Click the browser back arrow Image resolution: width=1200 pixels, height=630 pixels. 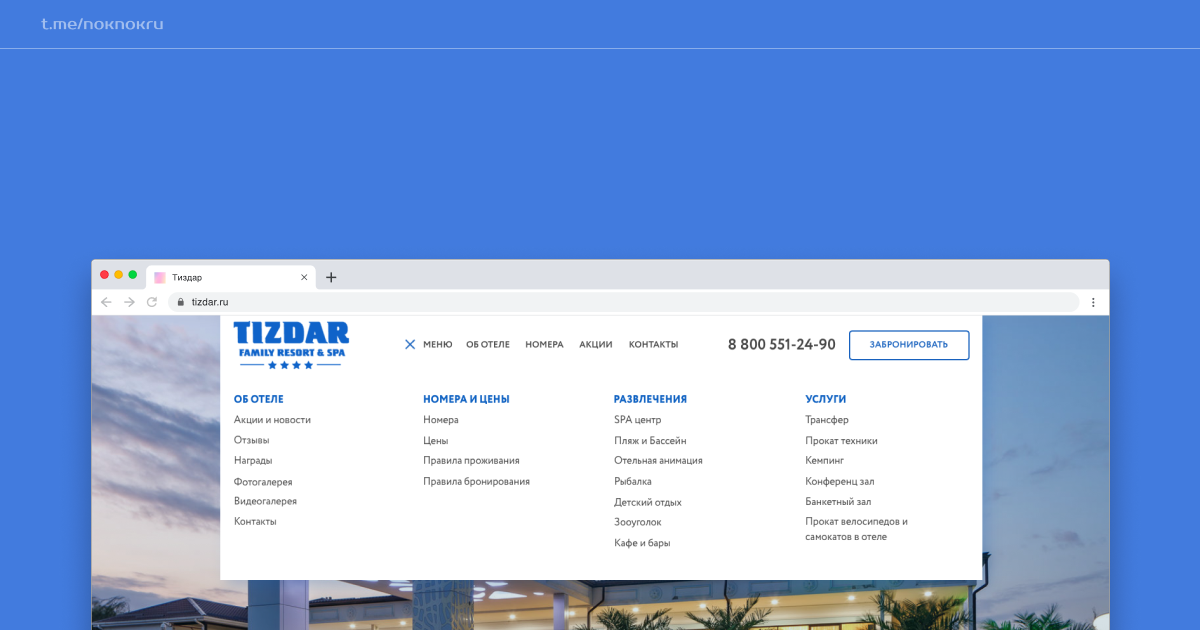point(106,302)
